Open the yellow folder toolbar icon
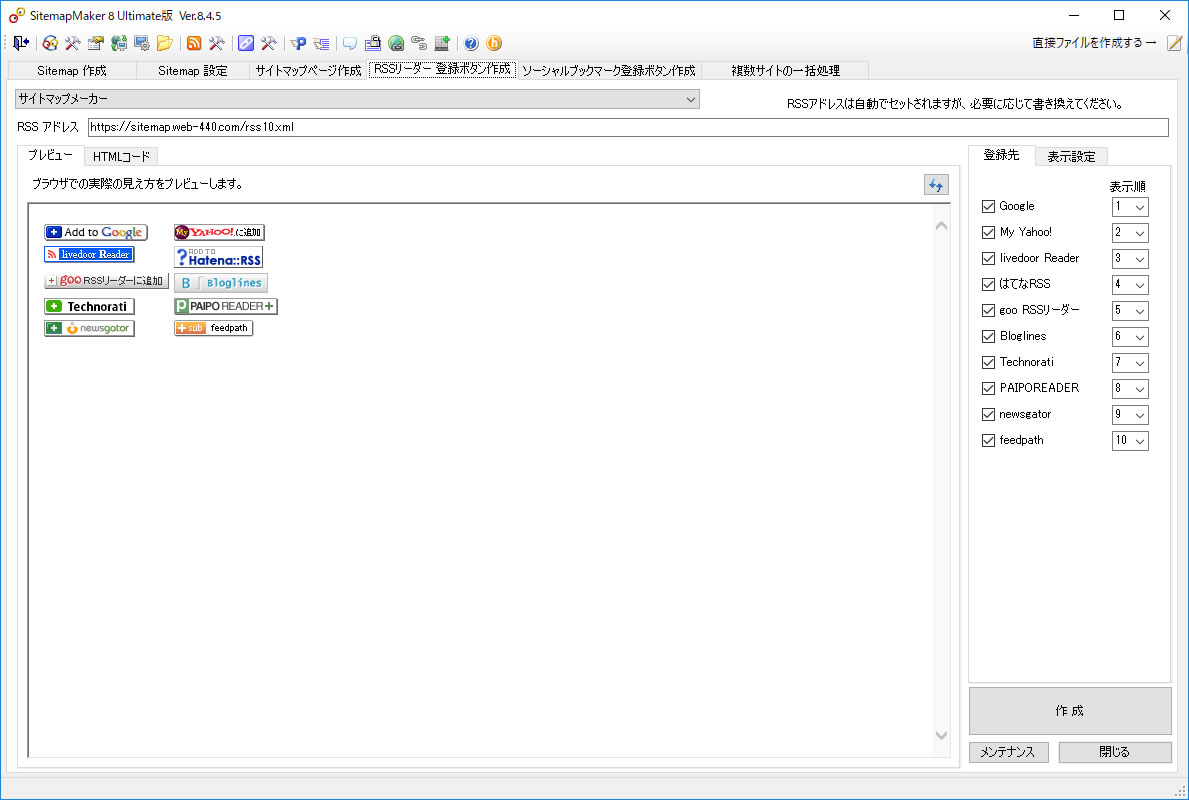Screen dimensions: 1189x800 coord(165,43)
